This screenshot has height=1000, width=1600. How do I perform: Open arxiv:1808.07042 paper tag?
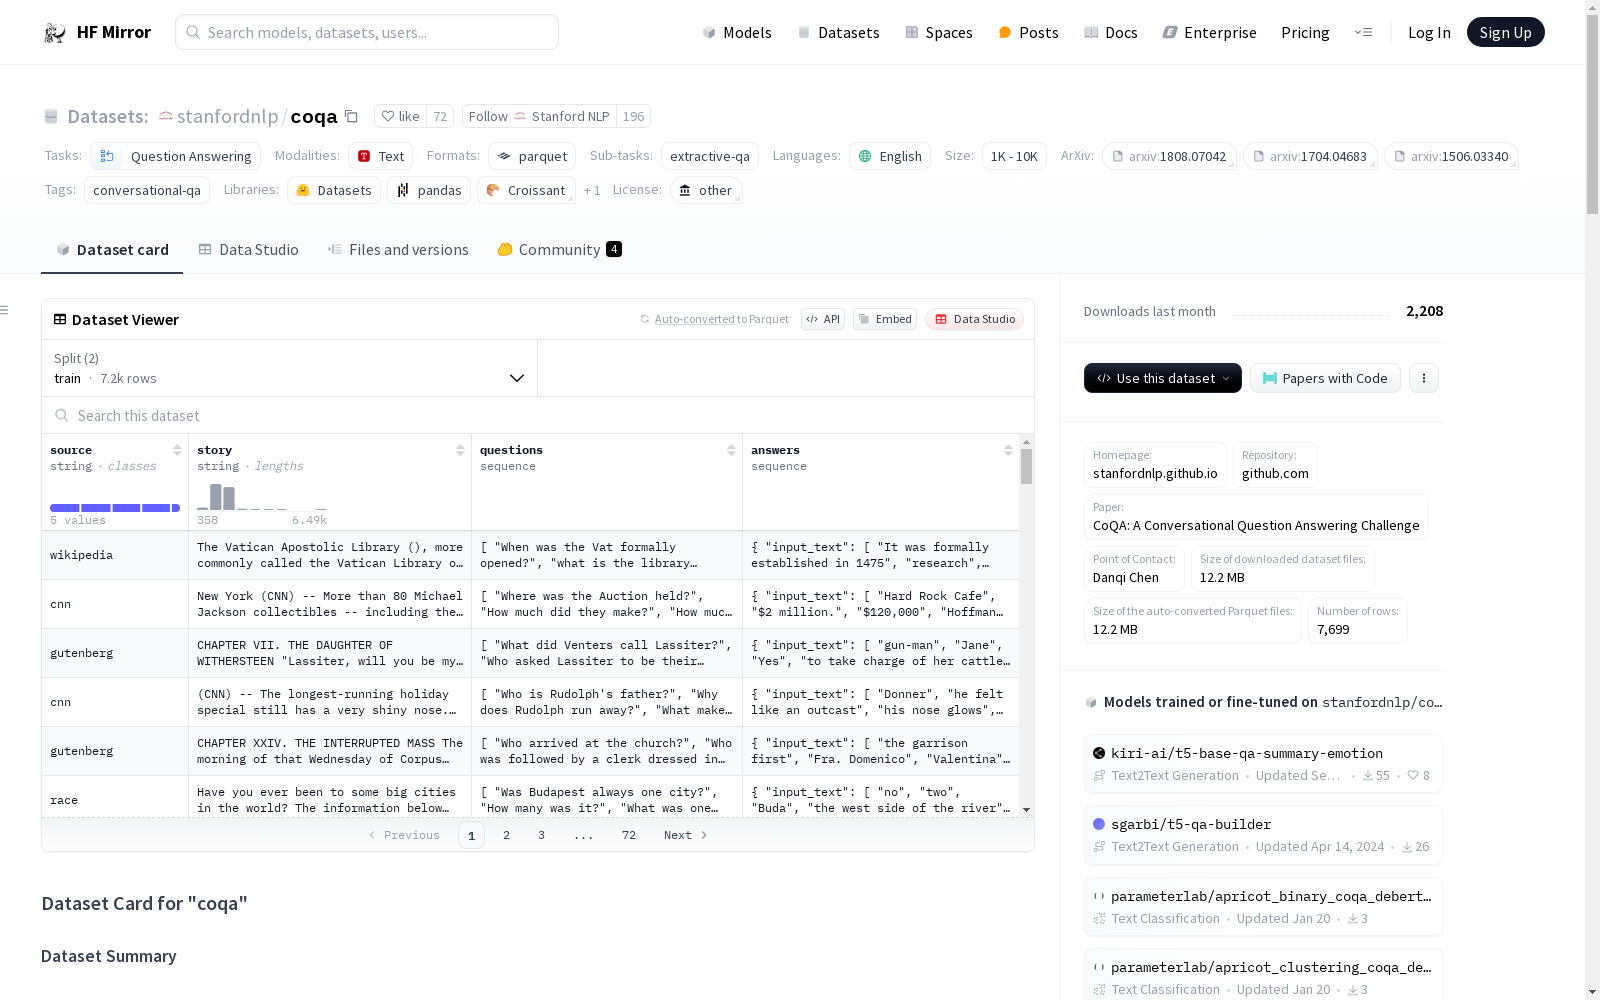click(1169, 156)
